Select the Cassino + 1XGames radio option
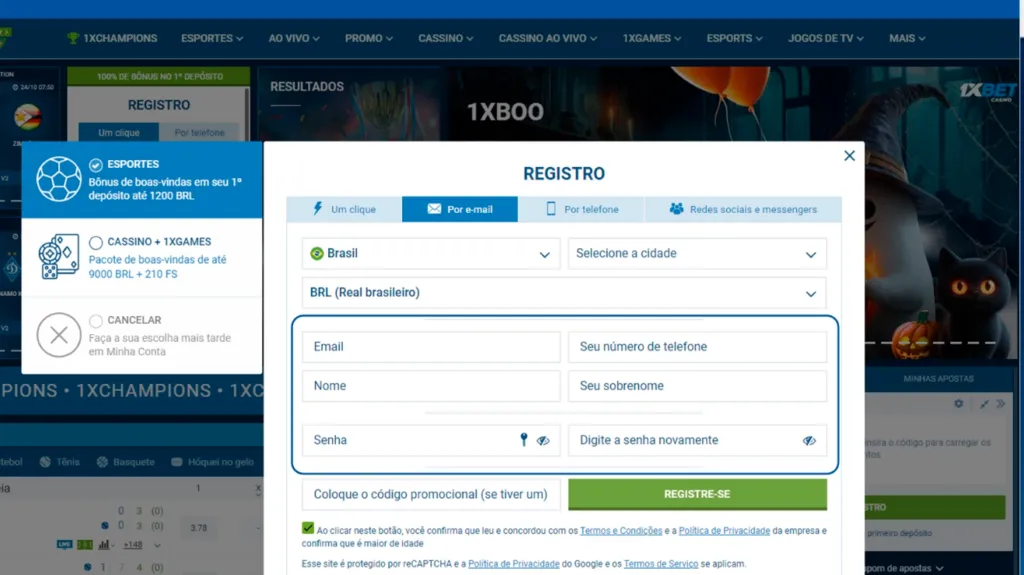Image resolution: width=1024 pixels, height=575 pixels. [96, 242]
